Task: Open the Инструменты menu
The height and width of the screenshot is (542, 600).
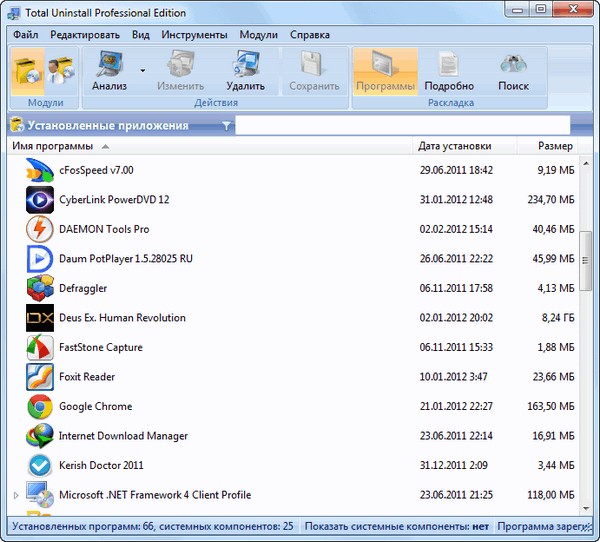Action: (x=194, y=34)
